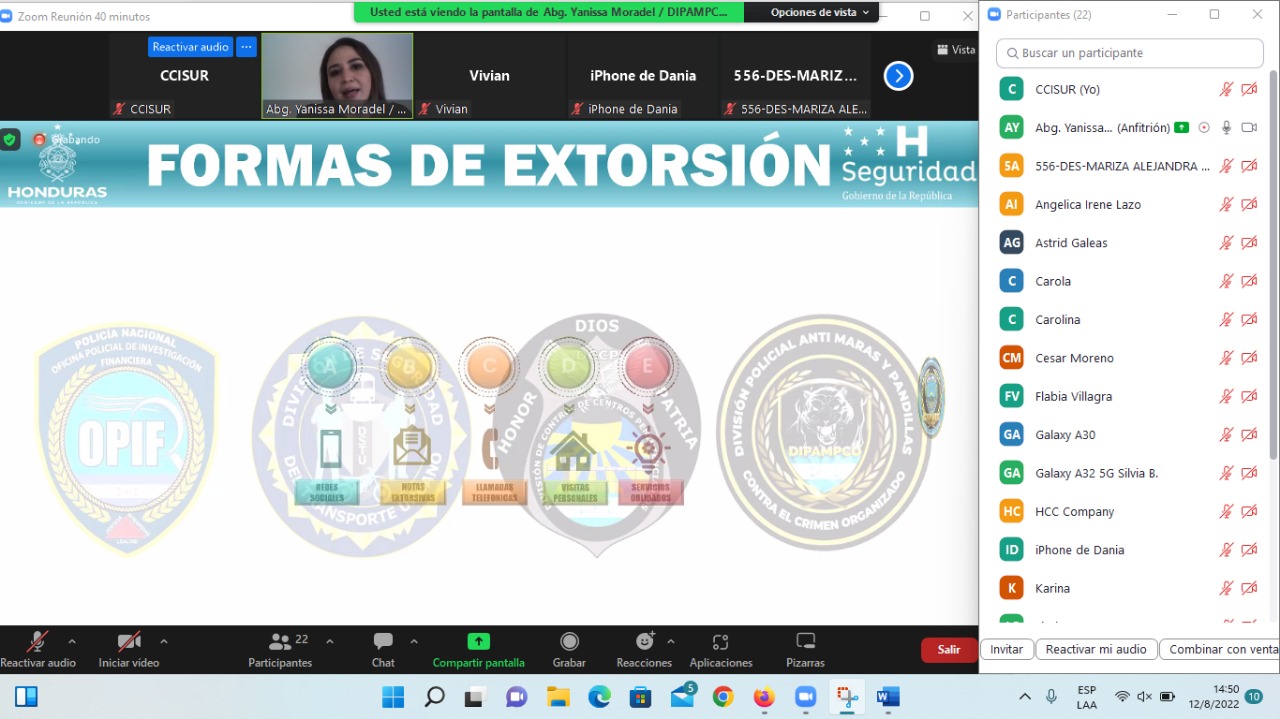Image resolution: width=1280 pixels, height=719 pixels.
Task: Open the Participantes icon in toolbar
Action: [x=280, y=642]
